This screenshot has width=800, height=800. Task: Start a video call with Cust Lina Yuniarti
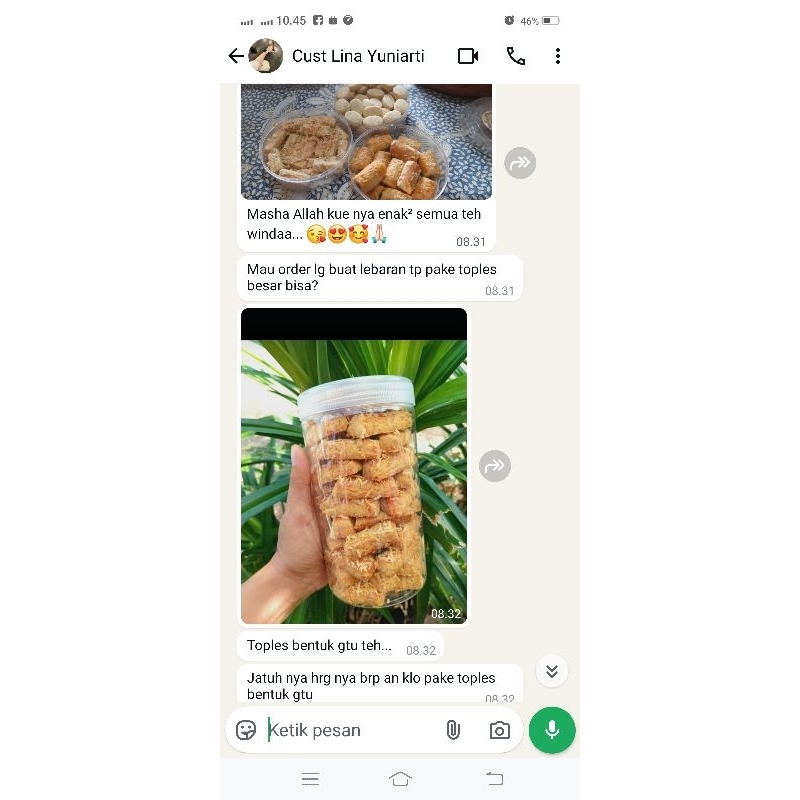(468, 56)
